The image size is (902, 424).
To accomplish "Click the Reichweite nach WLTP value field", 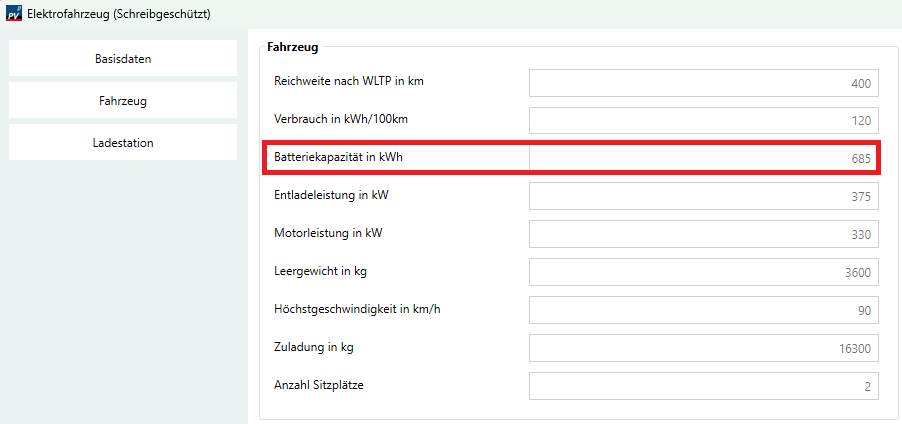I will tap(704, 83).
